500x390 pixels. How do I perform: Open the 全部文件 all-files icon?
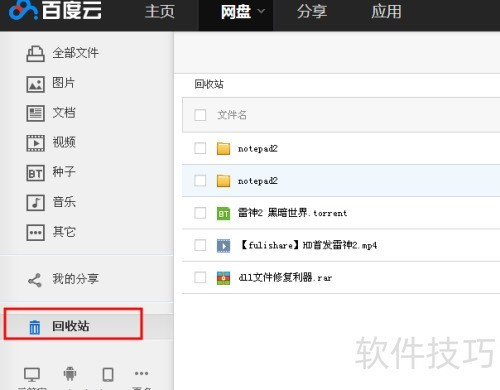pyautogui.click(x=35, y=54)
